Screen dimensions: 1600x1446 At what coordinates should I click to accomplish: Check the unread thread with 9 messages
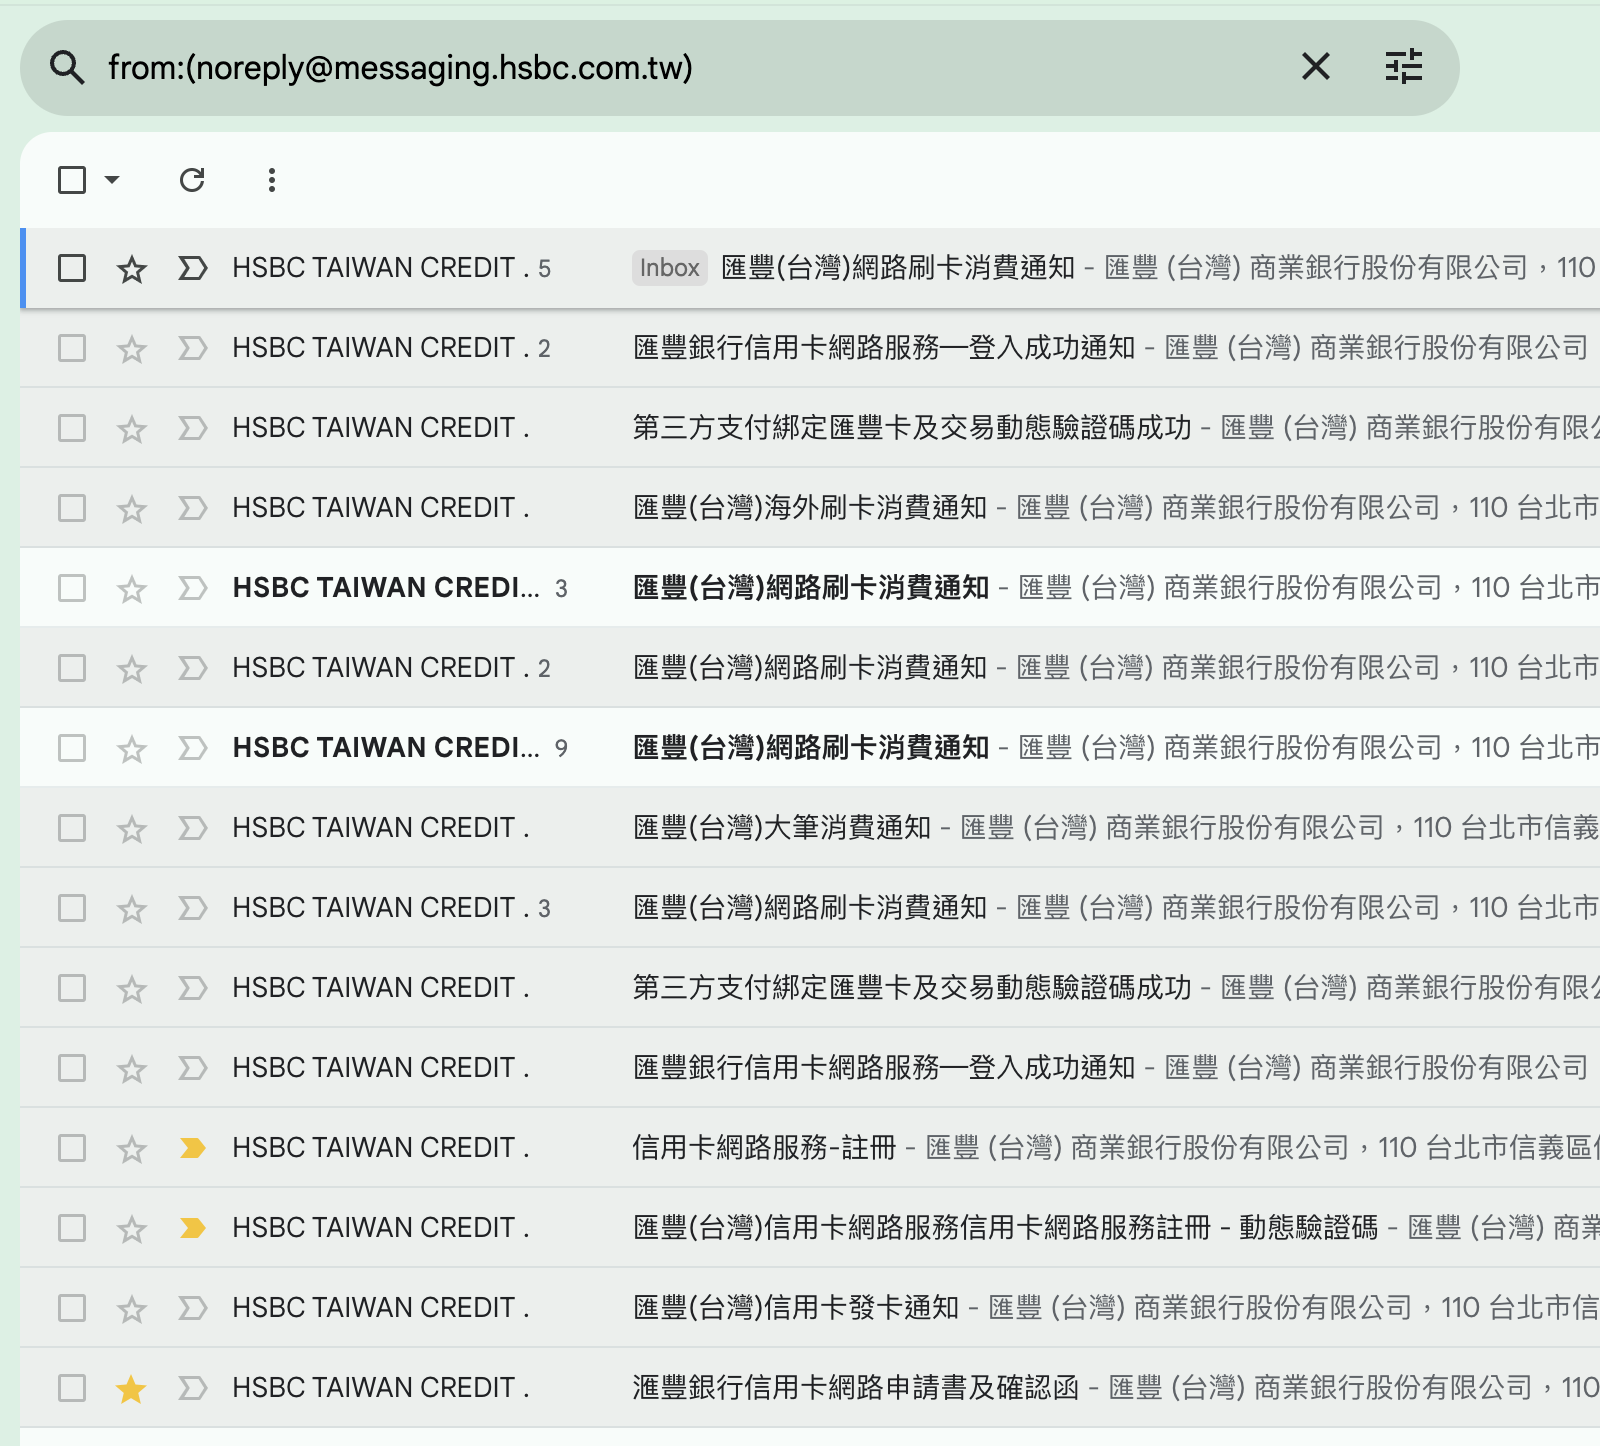(72, 748)
